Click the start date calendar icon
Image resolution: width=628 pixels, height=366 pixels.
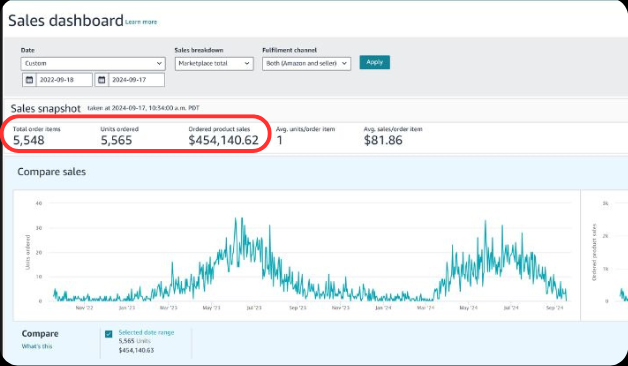[29, 80]
